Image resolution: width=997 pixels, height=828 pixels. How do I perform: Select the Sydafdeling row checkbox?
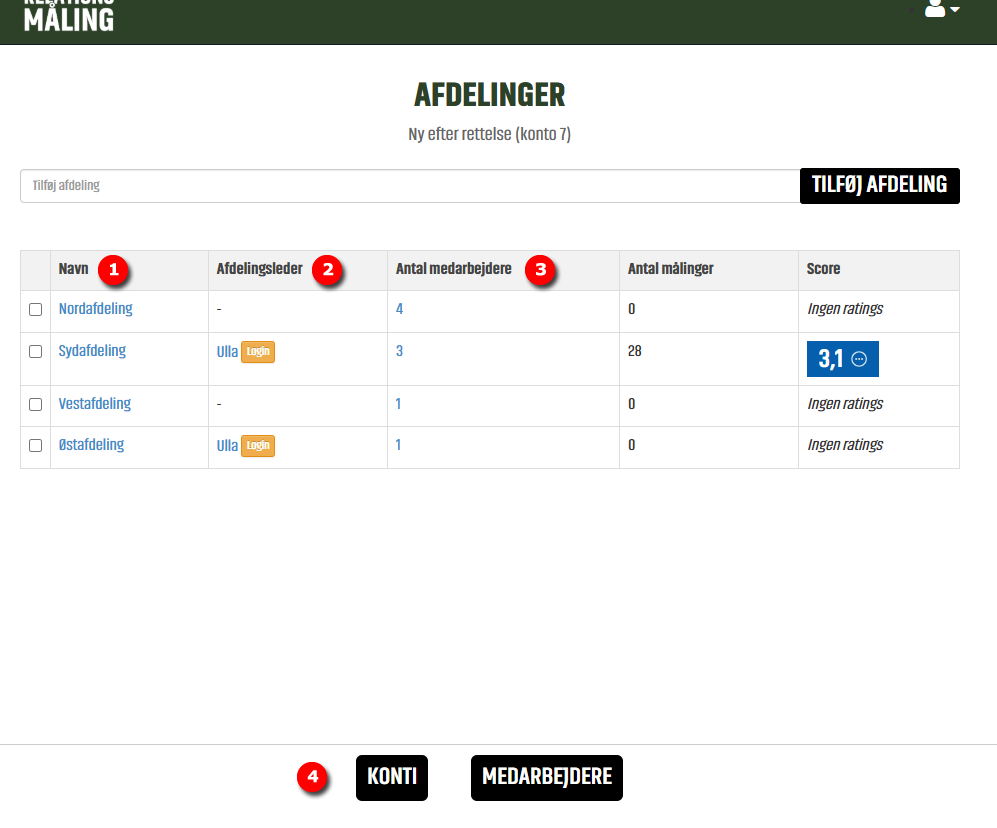point(36,352)
